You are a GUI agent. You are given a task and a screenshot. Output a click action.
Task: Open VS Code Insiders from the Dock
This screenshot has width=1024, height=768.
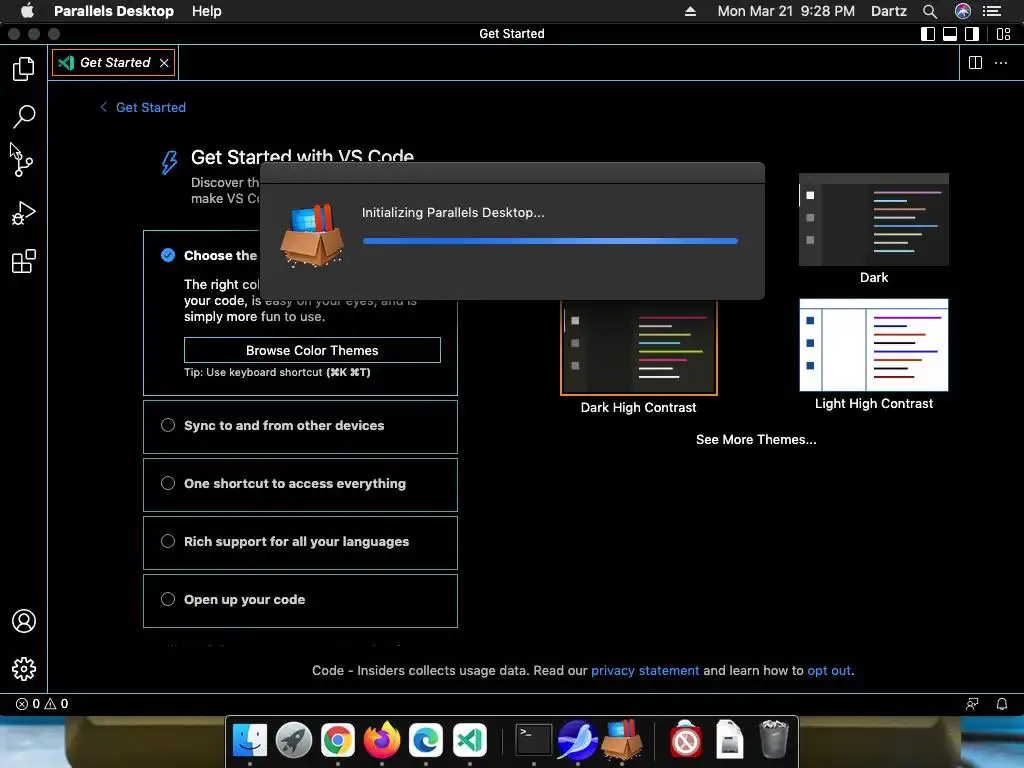[470, 740]
